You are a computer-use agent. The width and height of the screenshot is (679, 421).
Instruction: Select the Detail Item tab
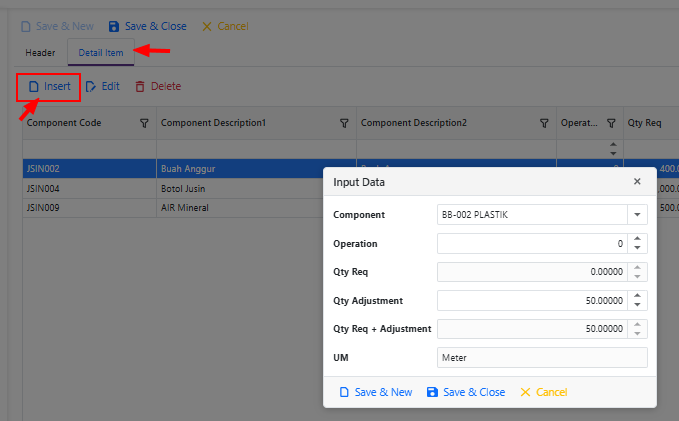pos(101,53)
